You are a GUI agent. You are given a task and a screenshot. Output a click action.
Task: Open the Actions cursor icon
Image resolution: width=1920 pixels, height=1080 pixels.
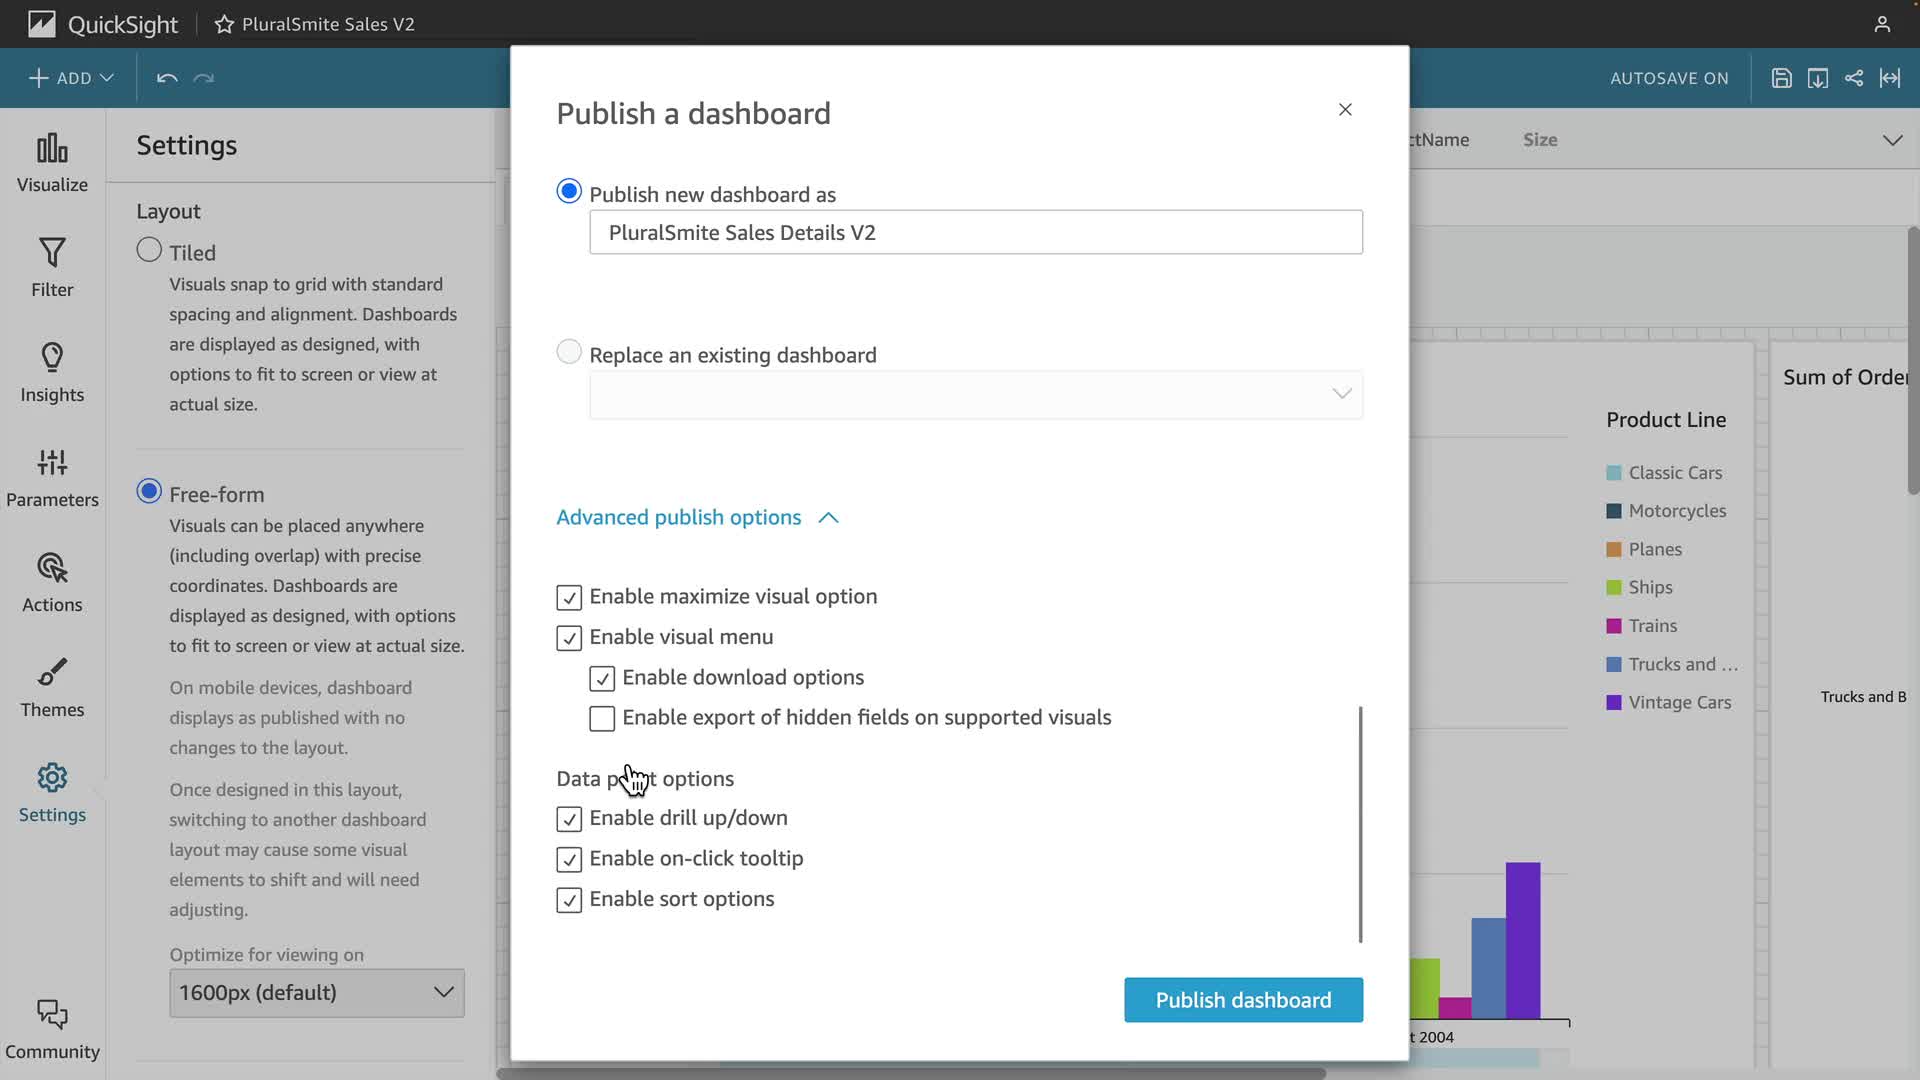52,568
